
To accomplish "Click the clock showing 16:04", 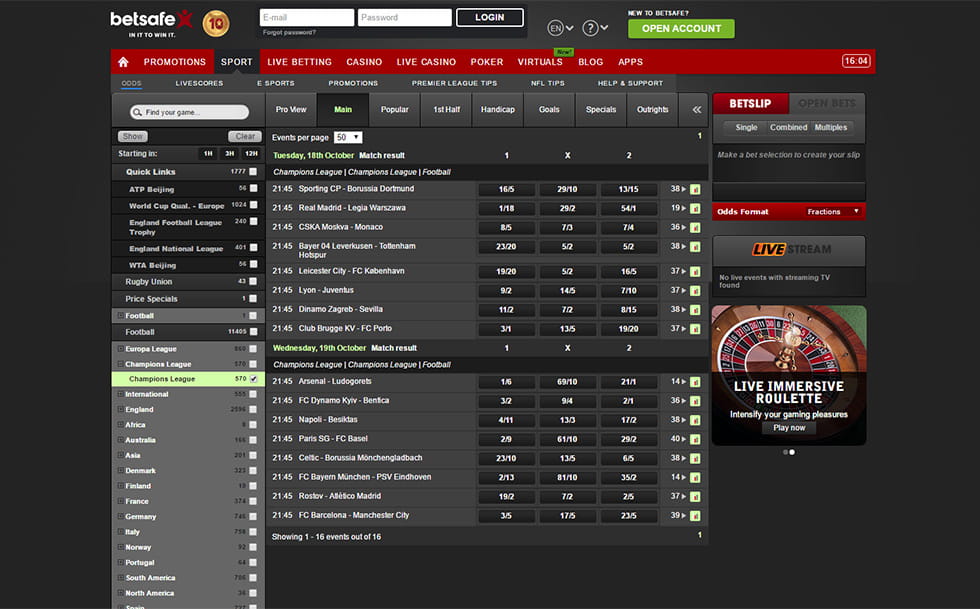I will [856, 61].
